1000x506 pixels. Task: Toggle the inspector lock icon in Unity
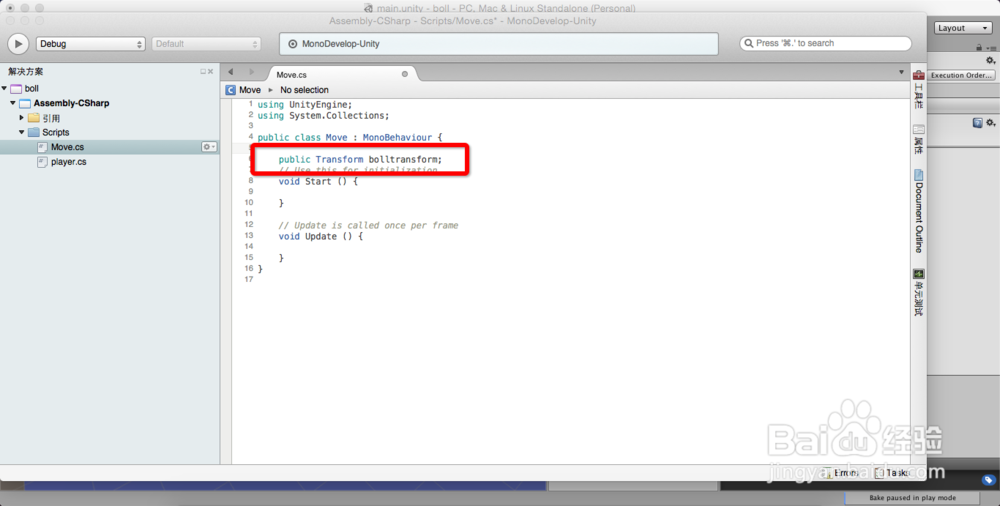pyautogui.click(x=979, y=48)
